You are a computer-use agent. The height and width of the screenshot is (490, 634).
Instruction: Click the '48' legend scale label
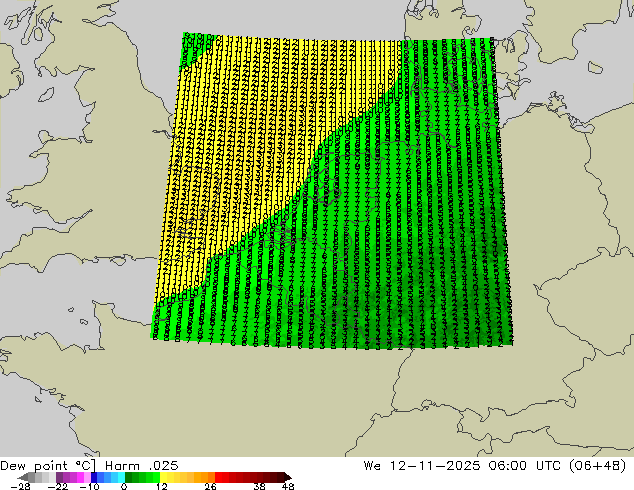pos(288,486)
